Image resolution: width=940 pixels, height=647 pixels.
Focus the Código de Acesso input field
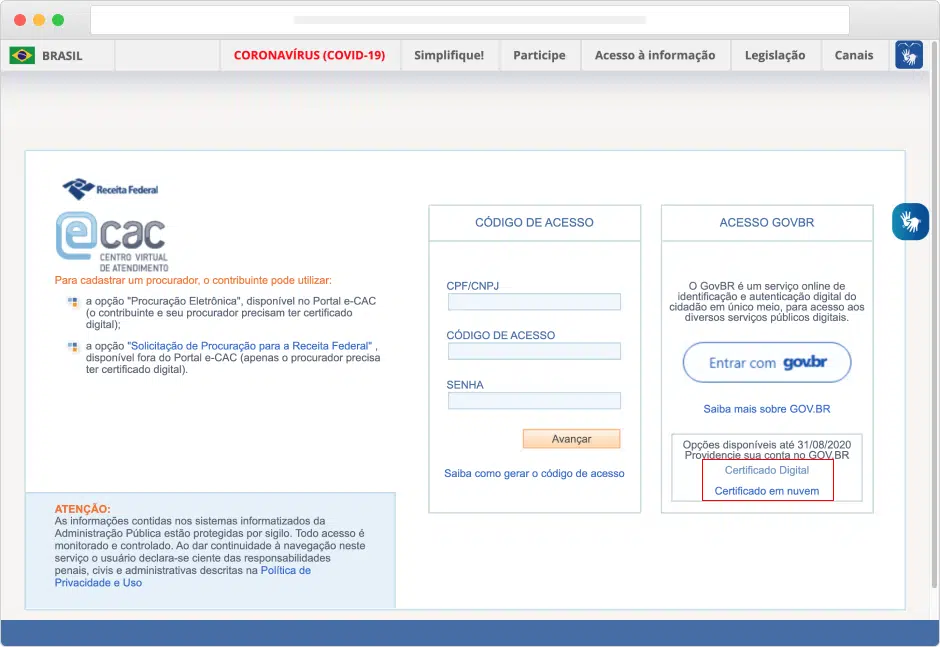[534, 351]
